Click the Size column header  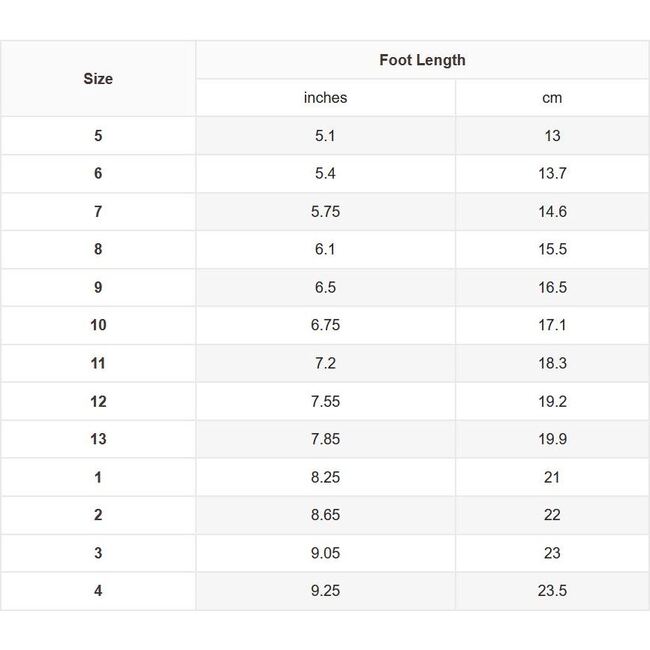pyautogui.click(x=98, y=79)
